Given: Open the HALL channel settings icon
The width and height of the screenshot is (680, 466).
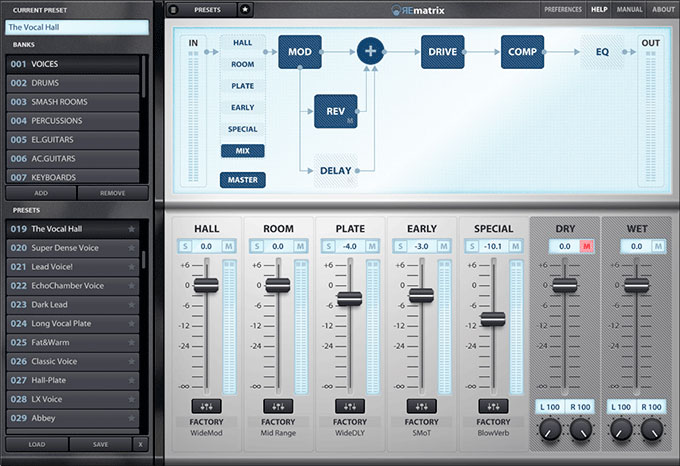Looking at the screenshot, I should [x=206, y=406].
